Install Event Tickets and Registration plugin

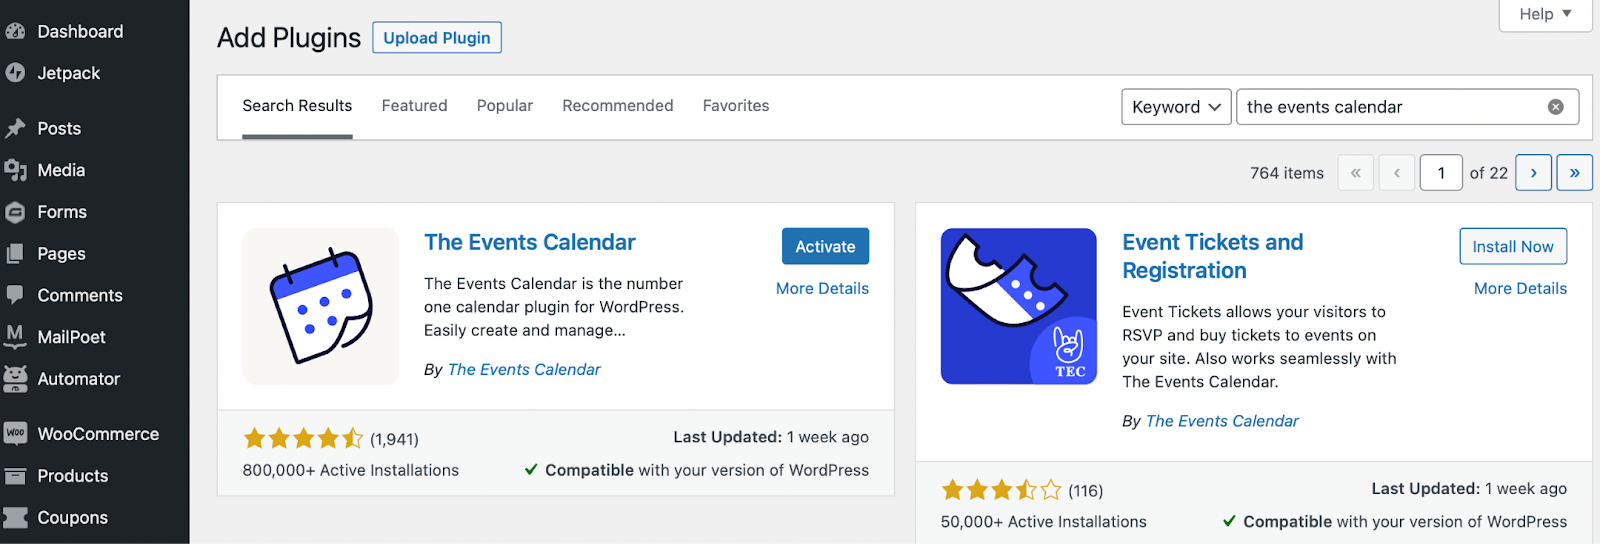click(1512, 247)
